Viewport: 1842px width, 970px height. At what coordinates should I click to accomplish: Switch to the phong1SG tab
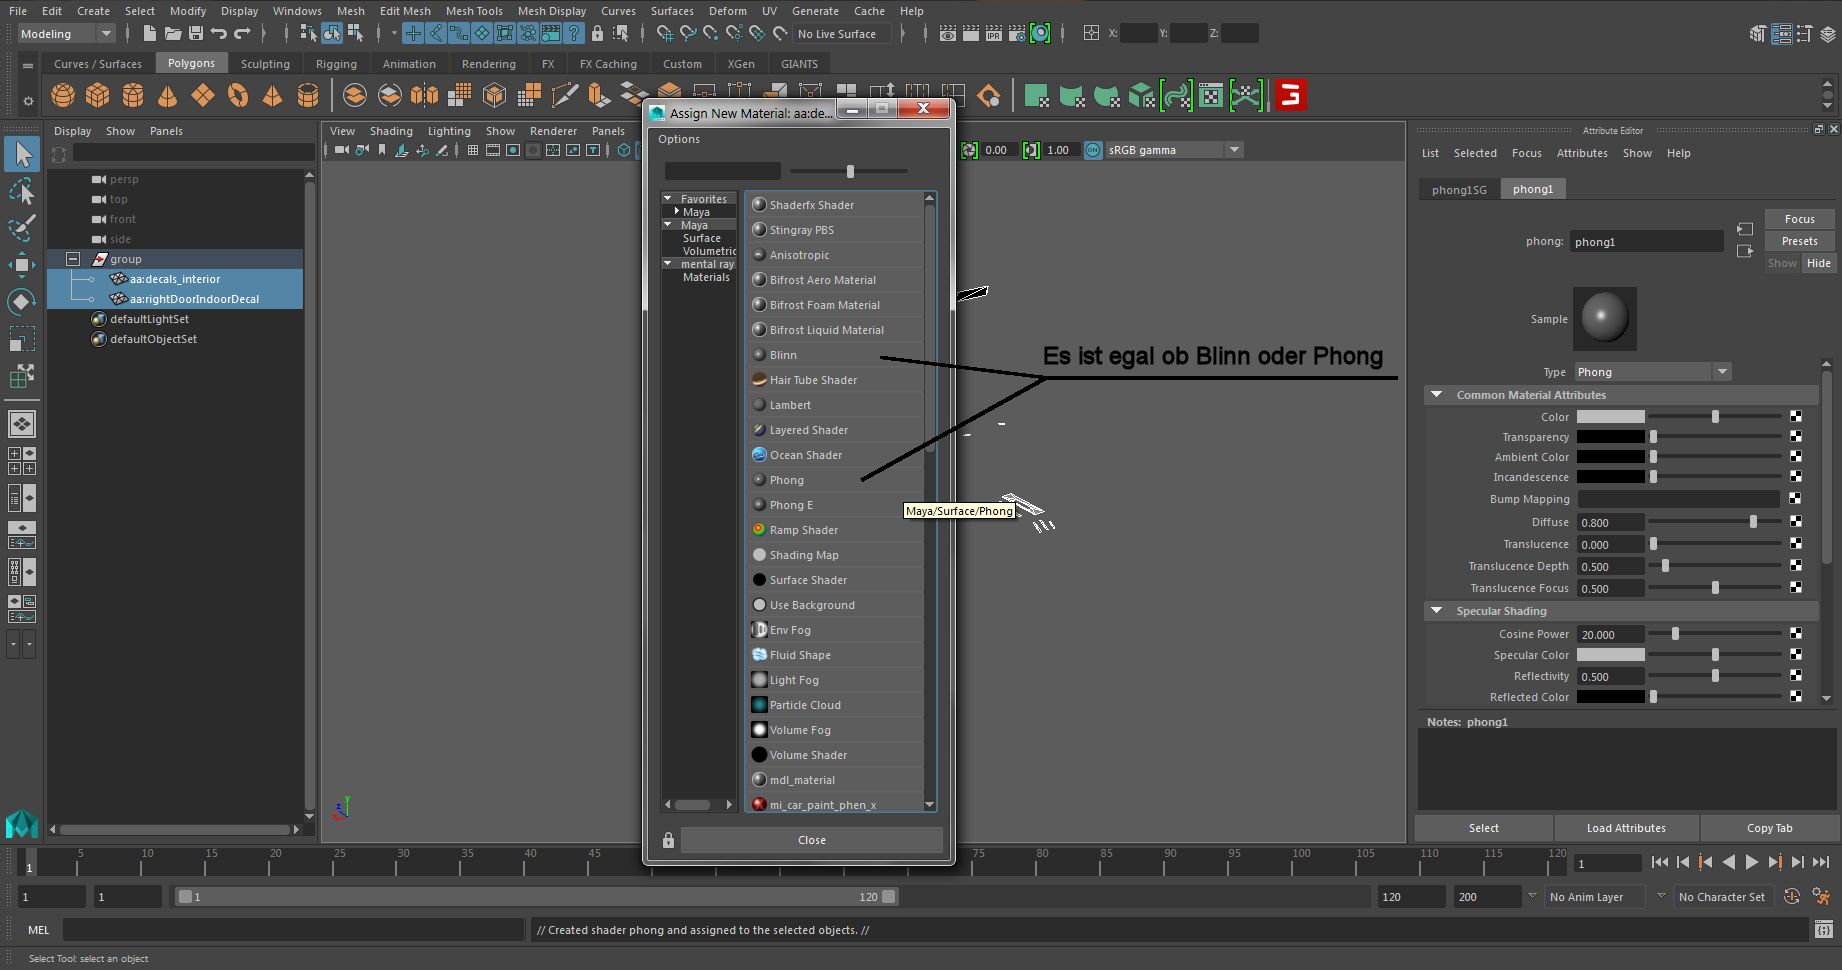coord(1459,189)
